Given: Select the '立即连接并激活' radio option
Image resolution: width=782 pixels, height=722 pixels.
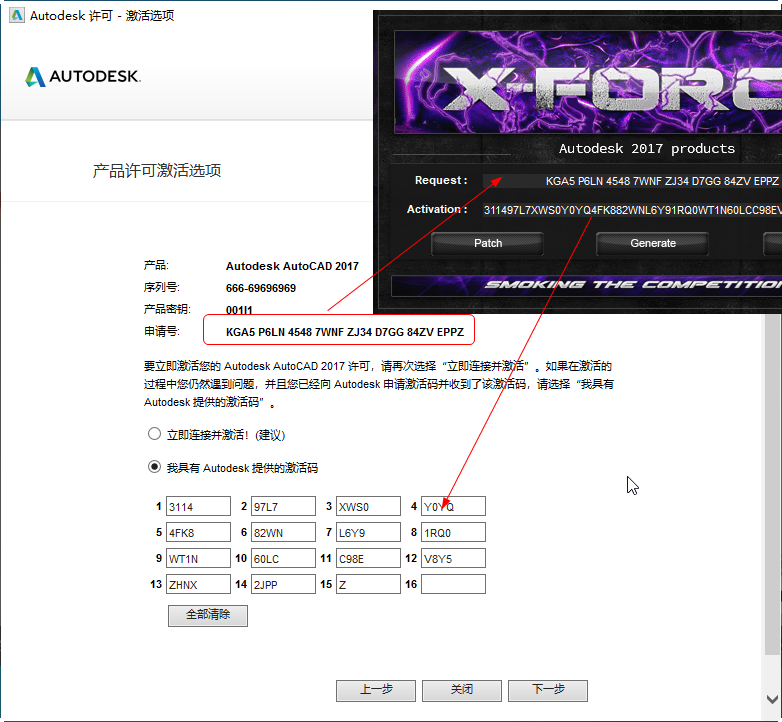Looking at the screenshot, I should click(154, 435).
